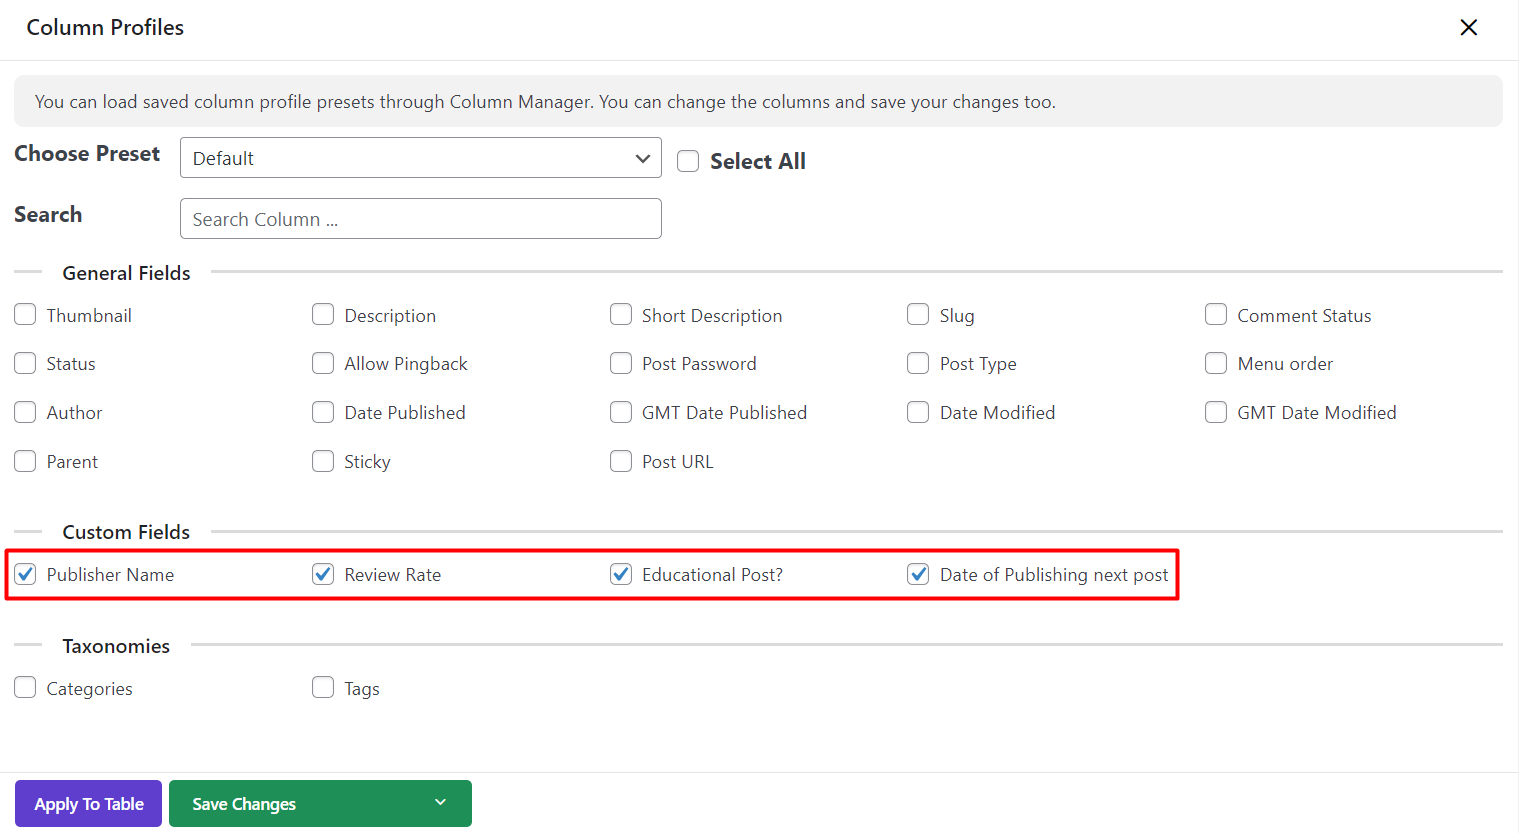The width and height of the screenshot is (1519, 833).
Task: Tick the Short Description checkbox
Action: coord(621,315)
